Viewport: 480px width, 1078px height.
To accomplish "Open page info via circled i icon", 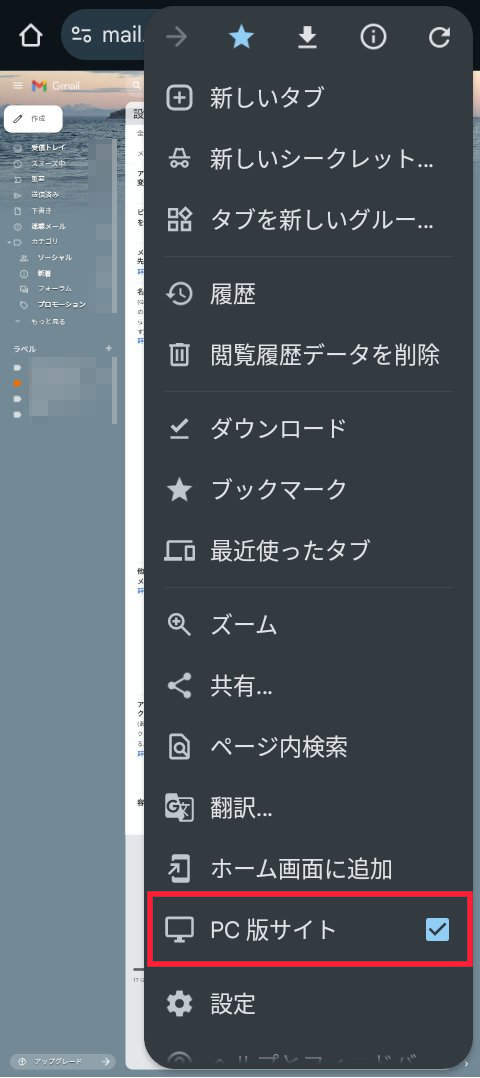I will click(373, 37).
